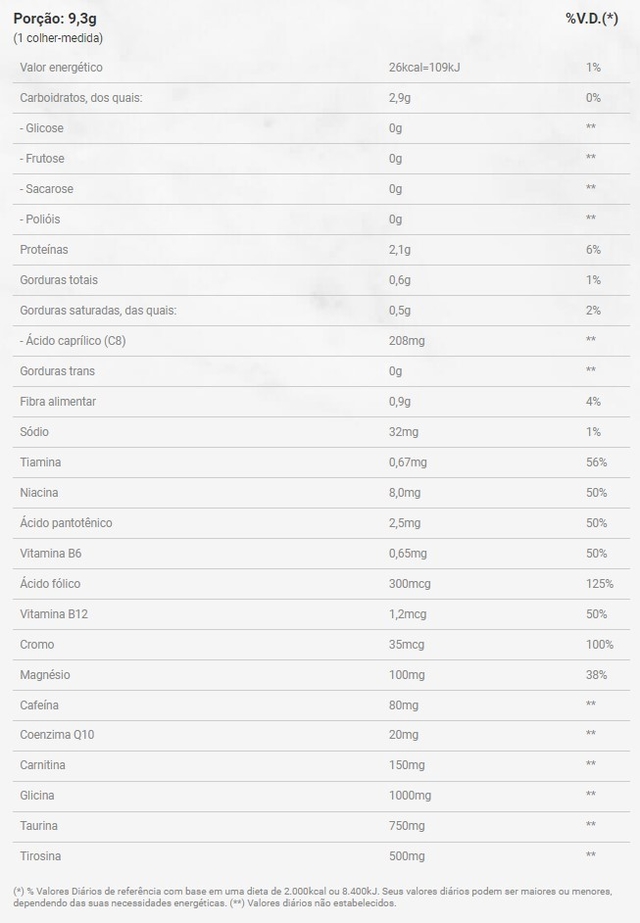
Task: Select the Vitamina B12 label
Action: point(54,614)
